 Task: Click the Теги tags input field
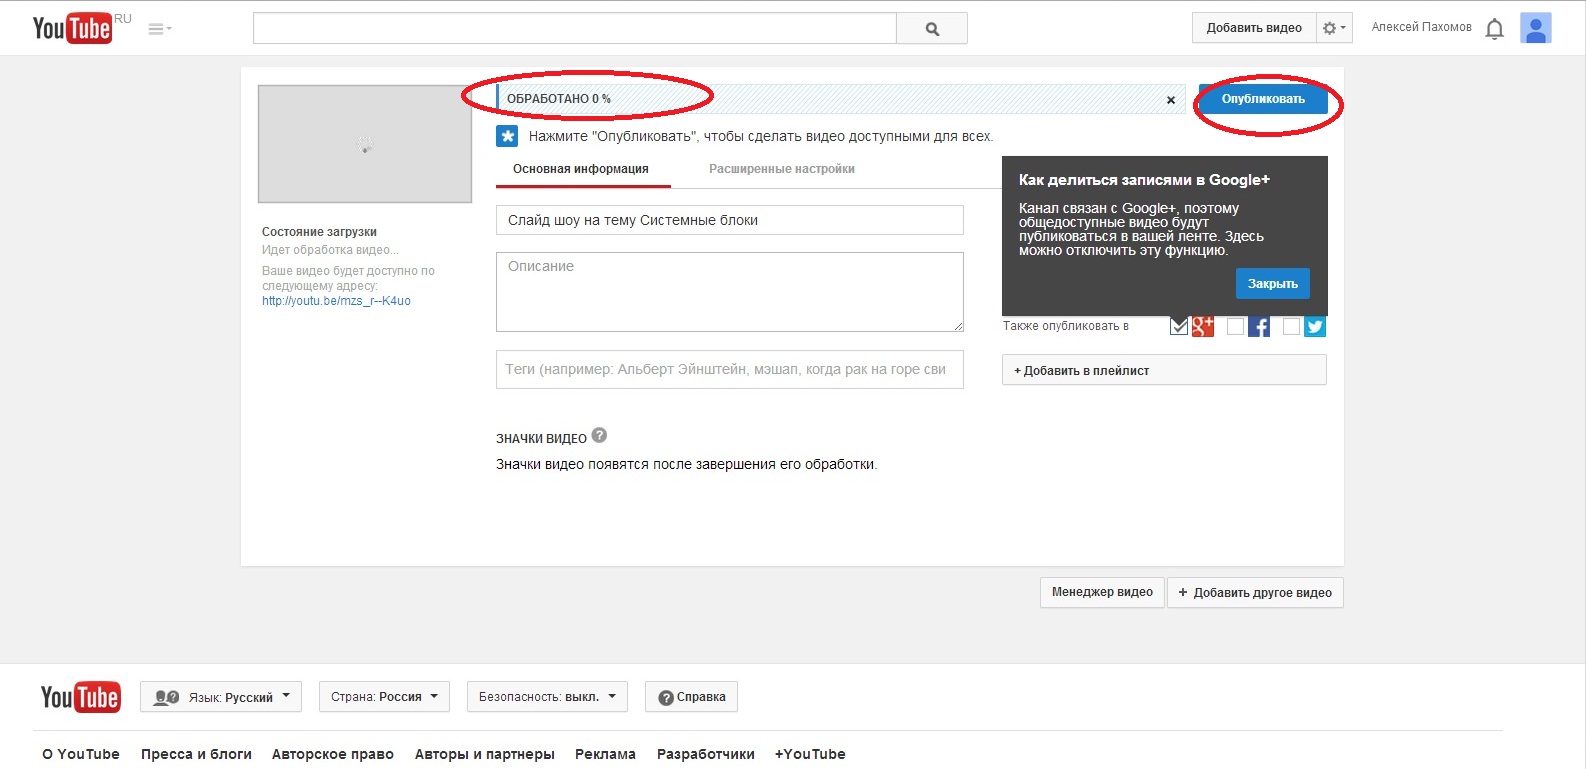coord(730,369)
